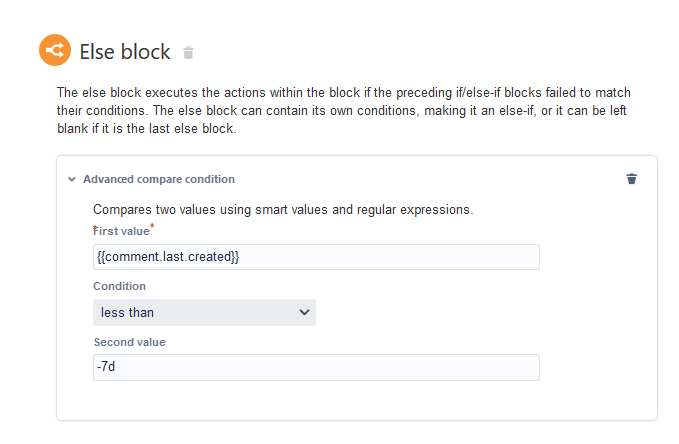Remove the Advanced compare condition via trash icon
679x444 pixels.
pos(631,178)
